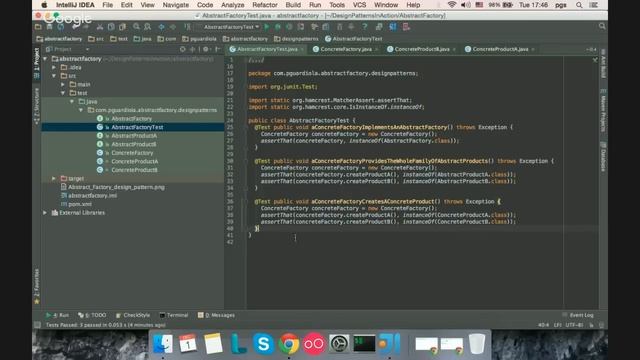
Task: Select ConcreteProductA in the project tree
Action: point(135,161)
